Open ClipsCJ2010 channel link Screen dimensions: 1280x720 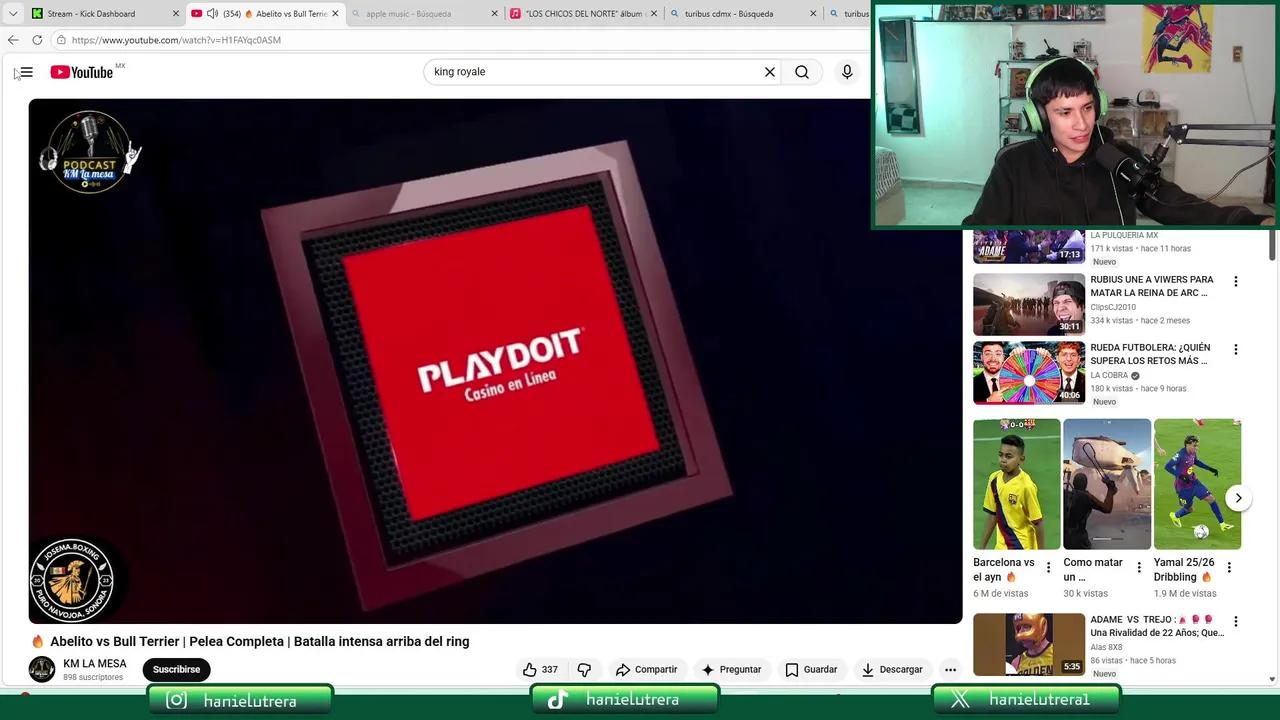click(x=1113, y=307)
